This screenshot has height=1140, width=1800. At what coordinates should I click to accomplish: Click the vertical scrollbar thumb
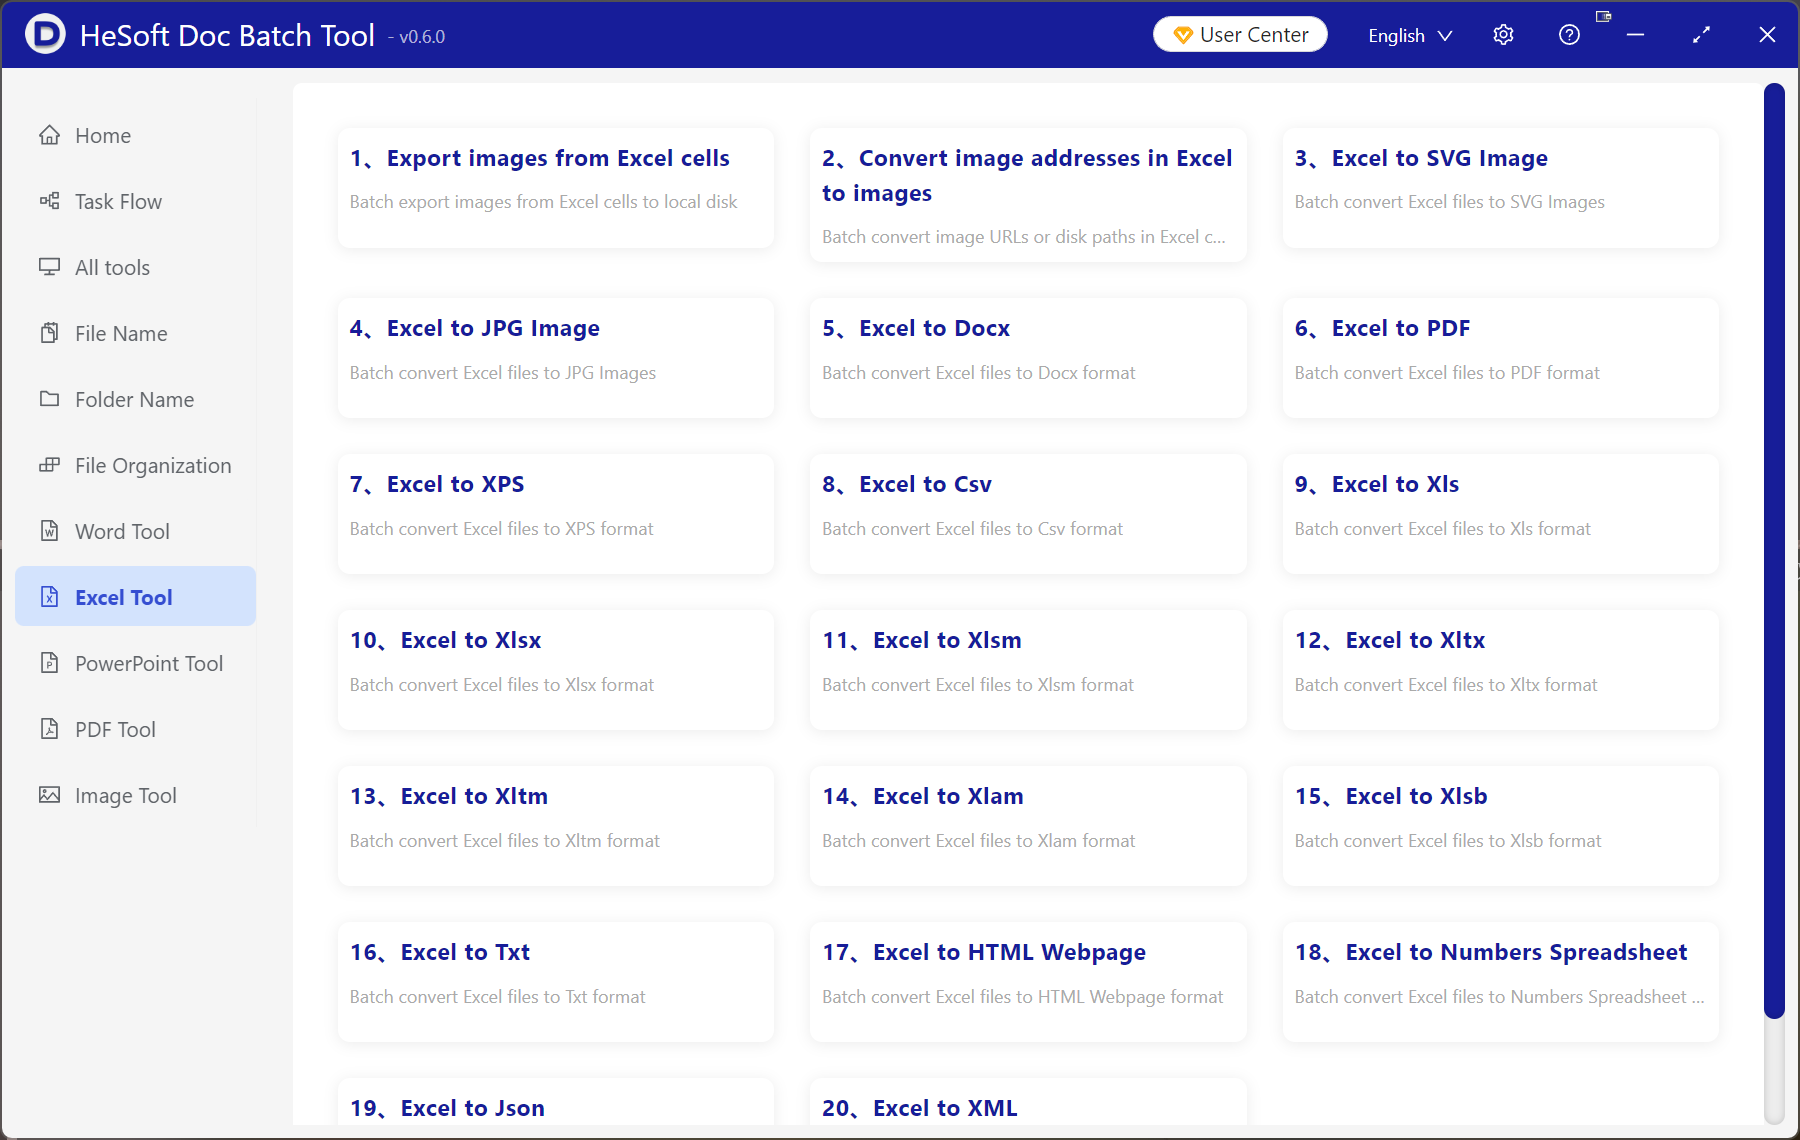coord(1774,550)
